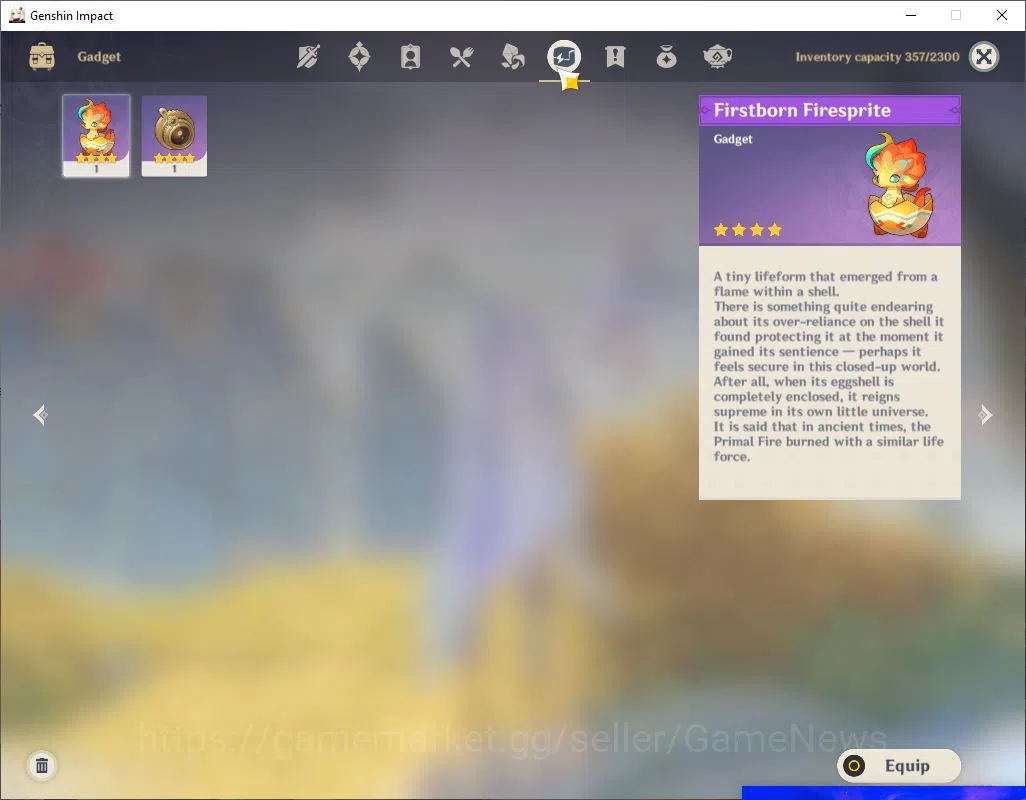Open the Weapons inventory tab

click(x=308, y=57)
